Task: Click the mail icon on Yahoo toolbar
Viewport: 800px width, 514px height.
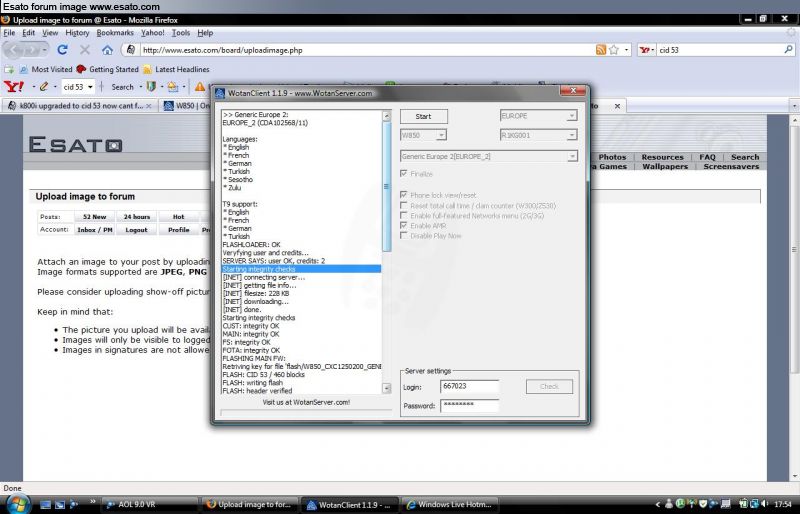Action: (173, 87)
